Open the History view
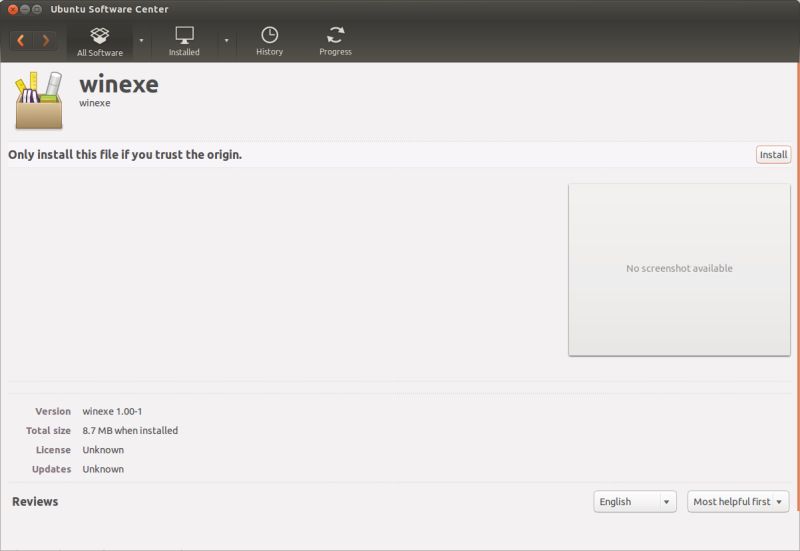This screenshot has width=800, height=551. 269,41
